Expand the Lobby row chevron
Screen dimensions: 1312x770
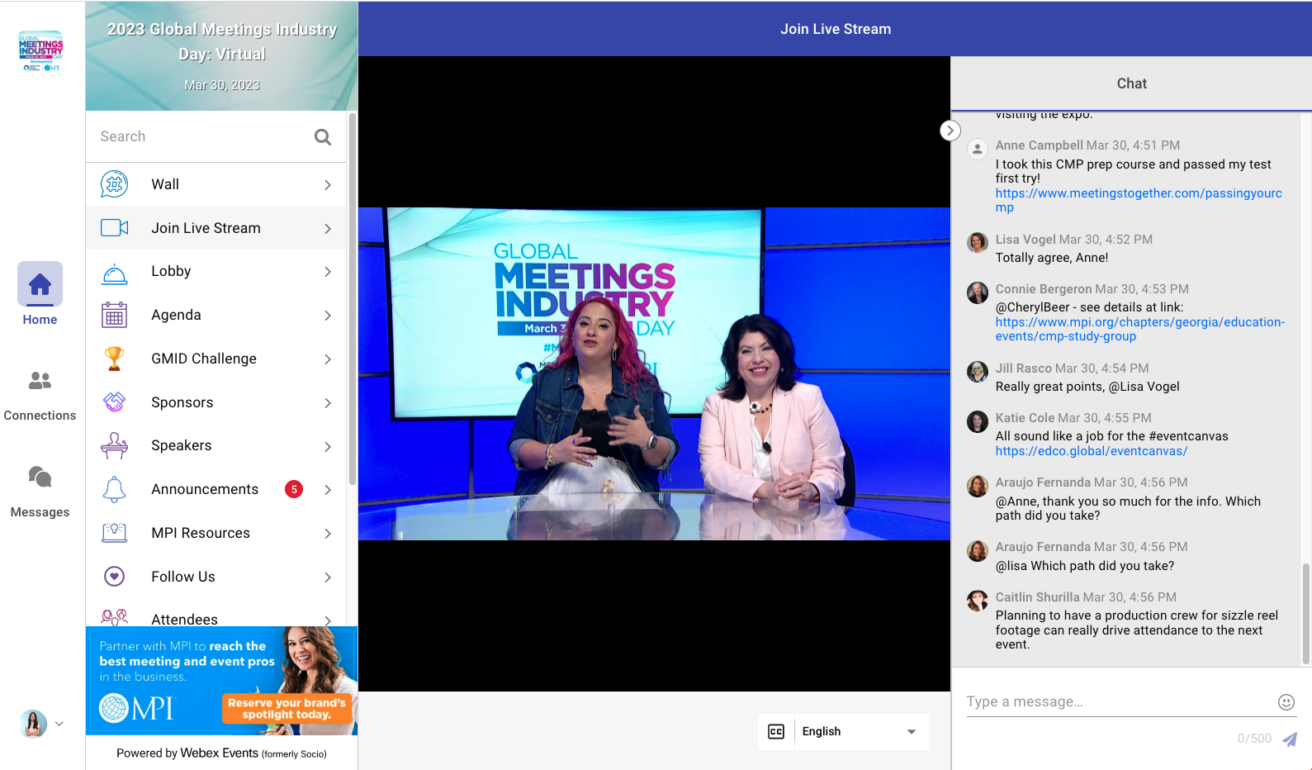coord(327,272)
